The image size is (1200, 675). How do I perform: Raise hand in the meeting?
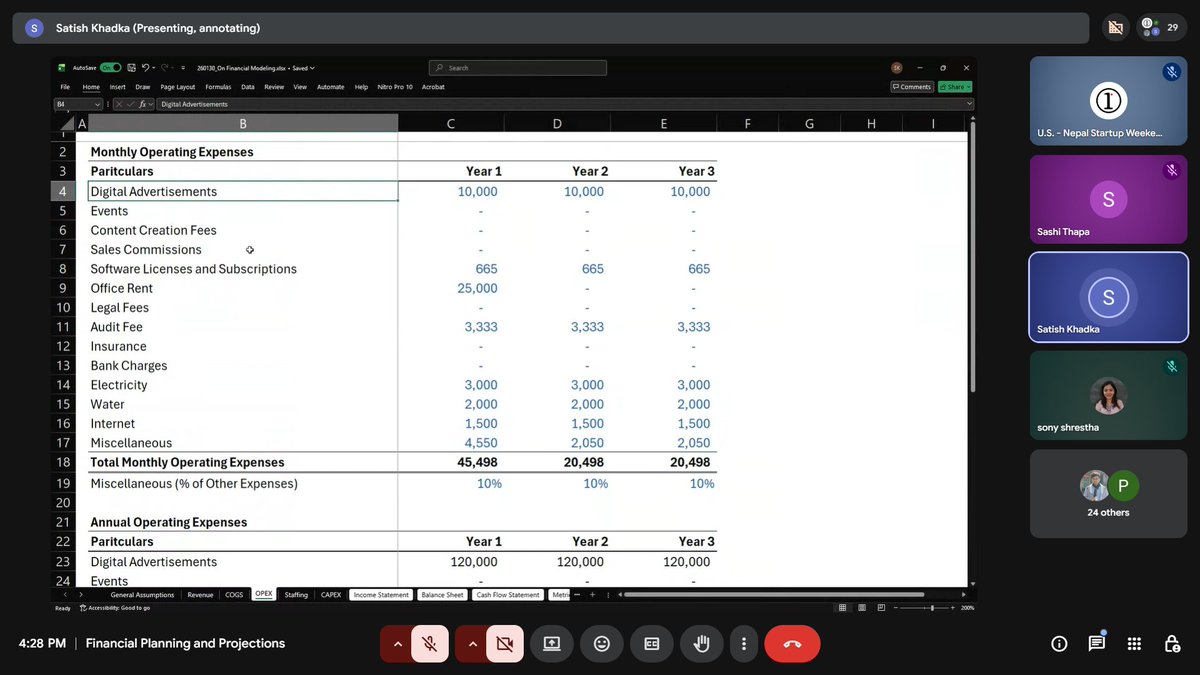(x=702, y=644)
